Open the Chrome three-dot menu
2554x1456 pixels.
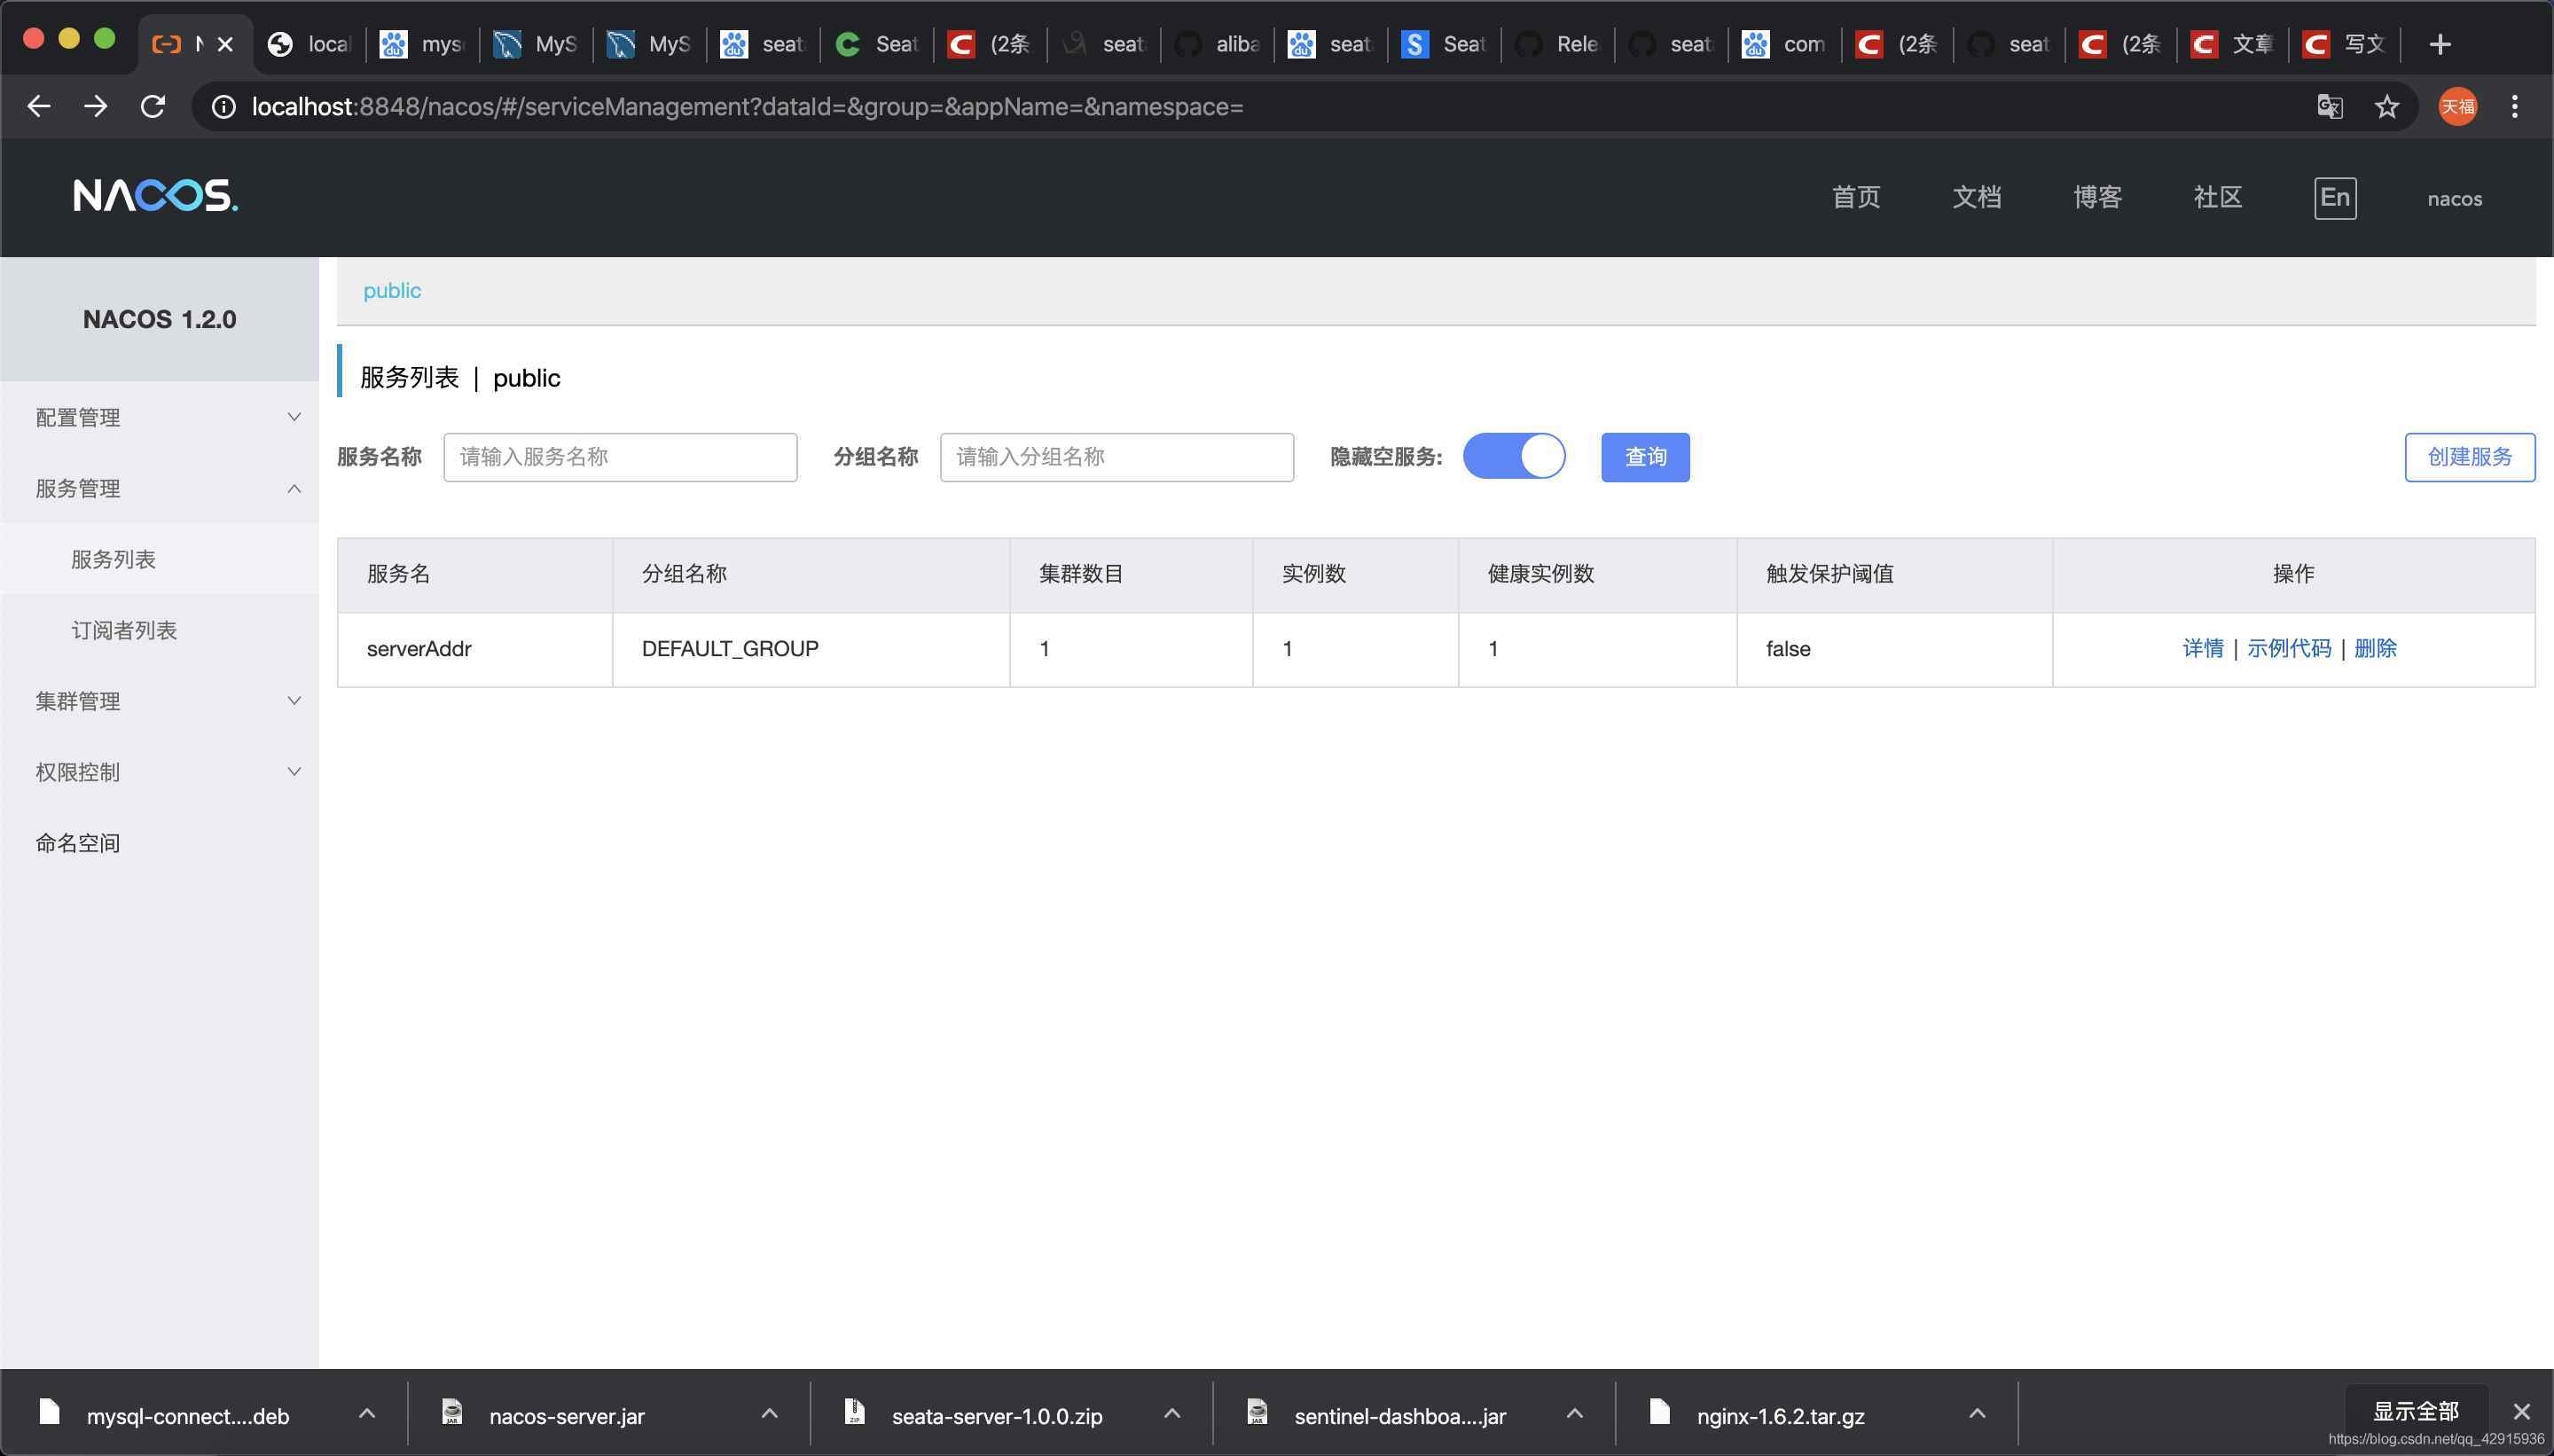click(x=2514, y=106)
